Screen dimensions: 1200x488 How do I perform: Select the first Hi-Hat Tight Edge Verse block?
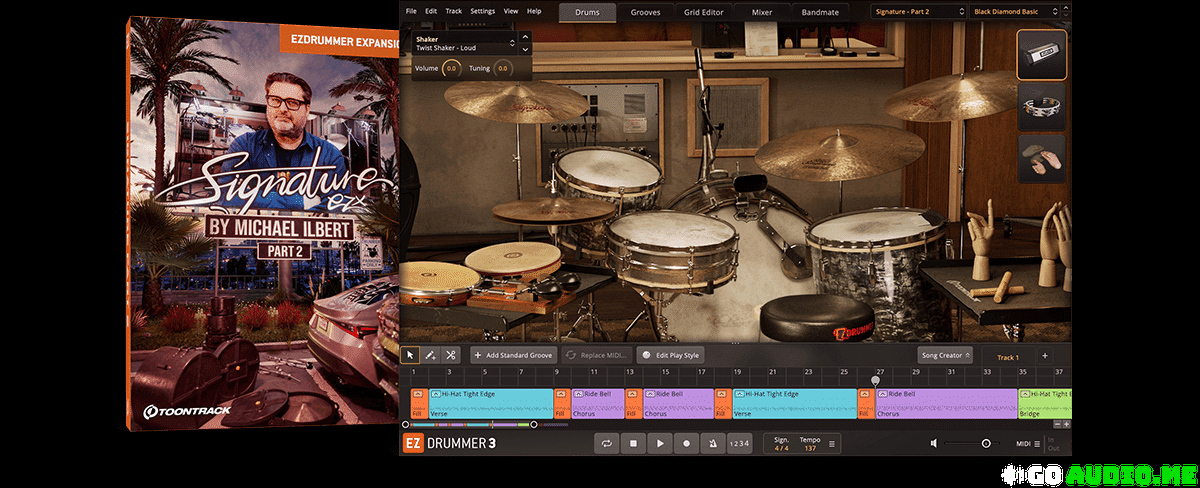pyautogui.click(x=491, y=403)
